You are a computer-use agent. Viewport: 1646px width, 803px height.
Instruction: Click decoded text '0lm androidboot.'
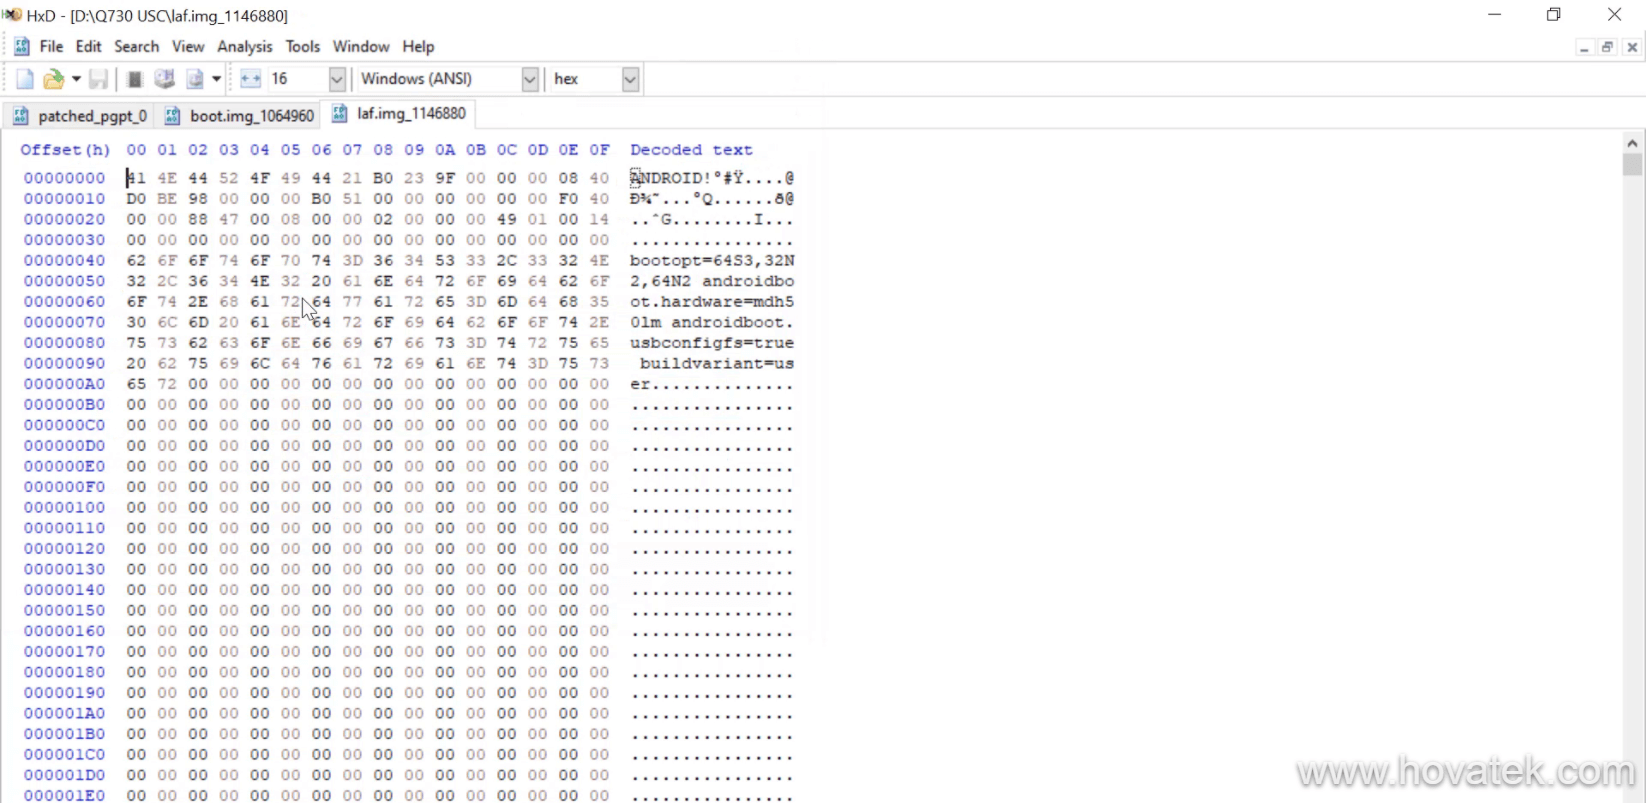click(x=712, y=323)
